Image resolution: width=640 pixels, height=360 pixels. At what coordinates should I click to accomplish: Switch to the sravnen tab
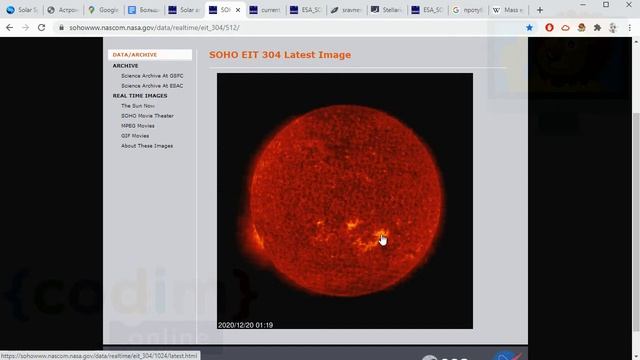coord(347,10)
